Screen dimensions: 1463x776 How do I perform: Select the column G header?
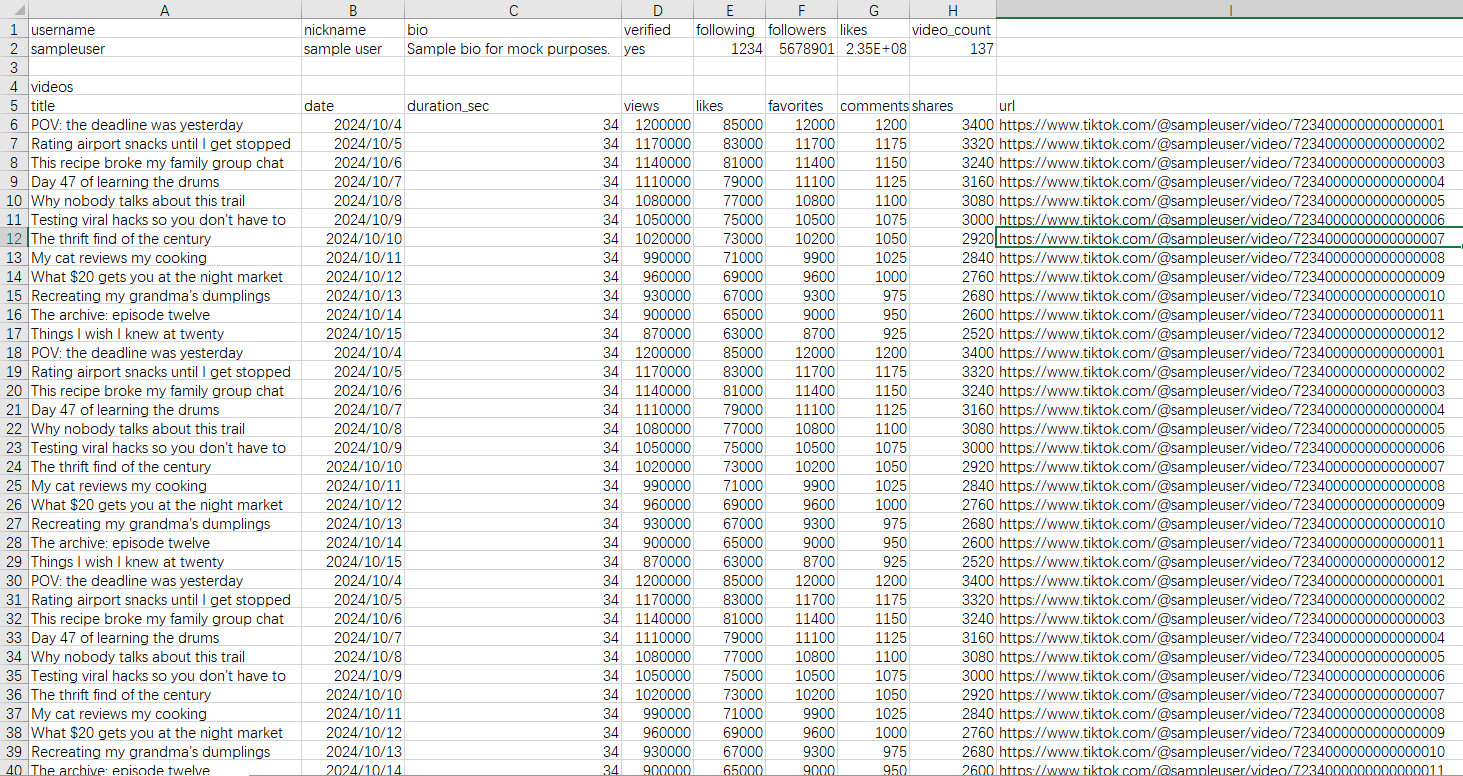point(873,10)
